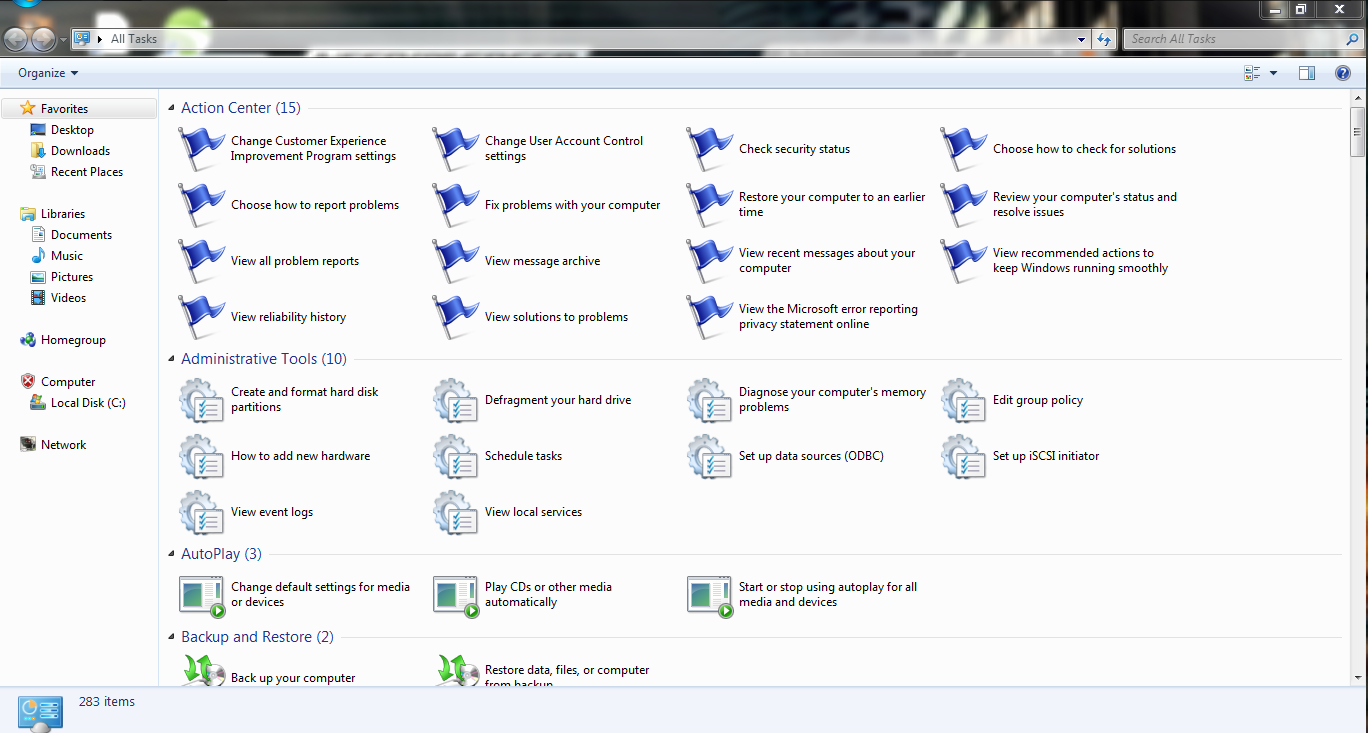Select the flag icon for View reliability history

click(201, 317)
